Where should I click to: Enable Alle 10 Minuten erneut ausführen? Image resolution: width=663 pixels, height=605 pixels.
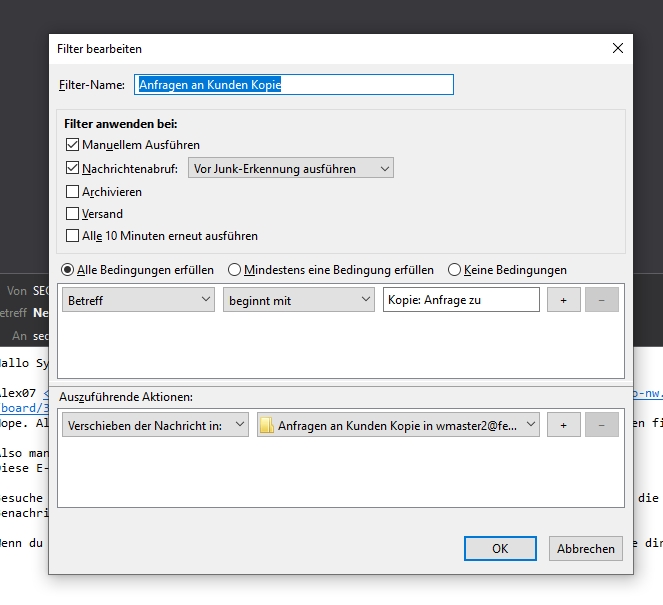72,237
